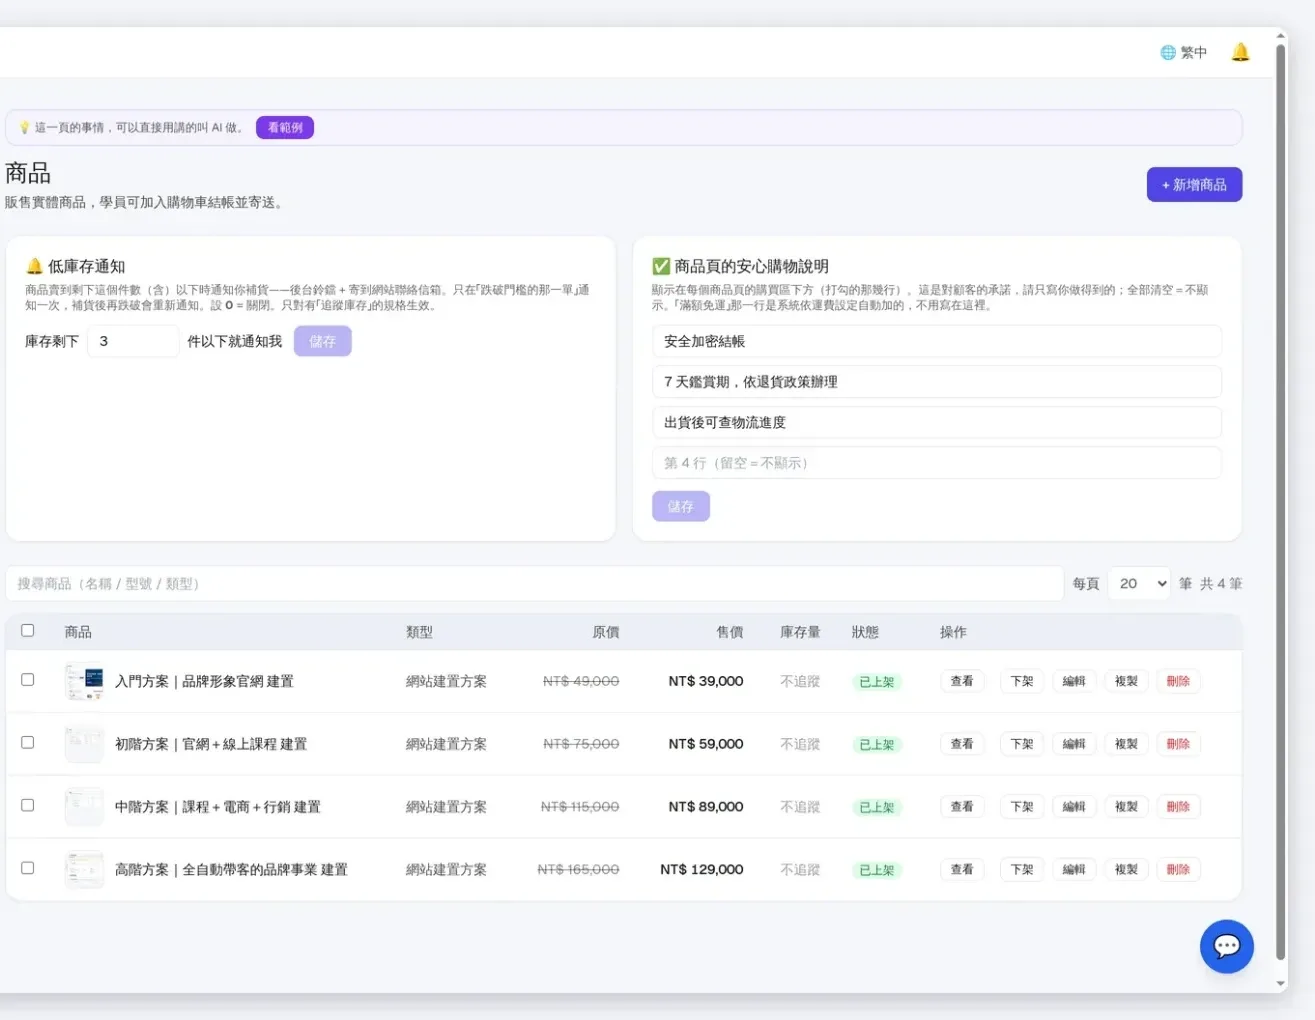Focus the 庫存剩下 quantity field
Viewport: 1315px width, 1020px height.
click(x=133, y=341)
